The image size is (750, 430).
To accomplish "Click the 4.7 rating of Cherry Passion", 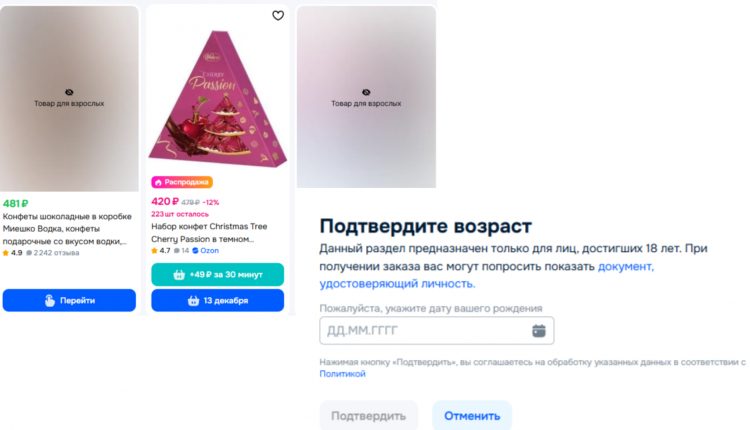I will (x=161, y=251).
